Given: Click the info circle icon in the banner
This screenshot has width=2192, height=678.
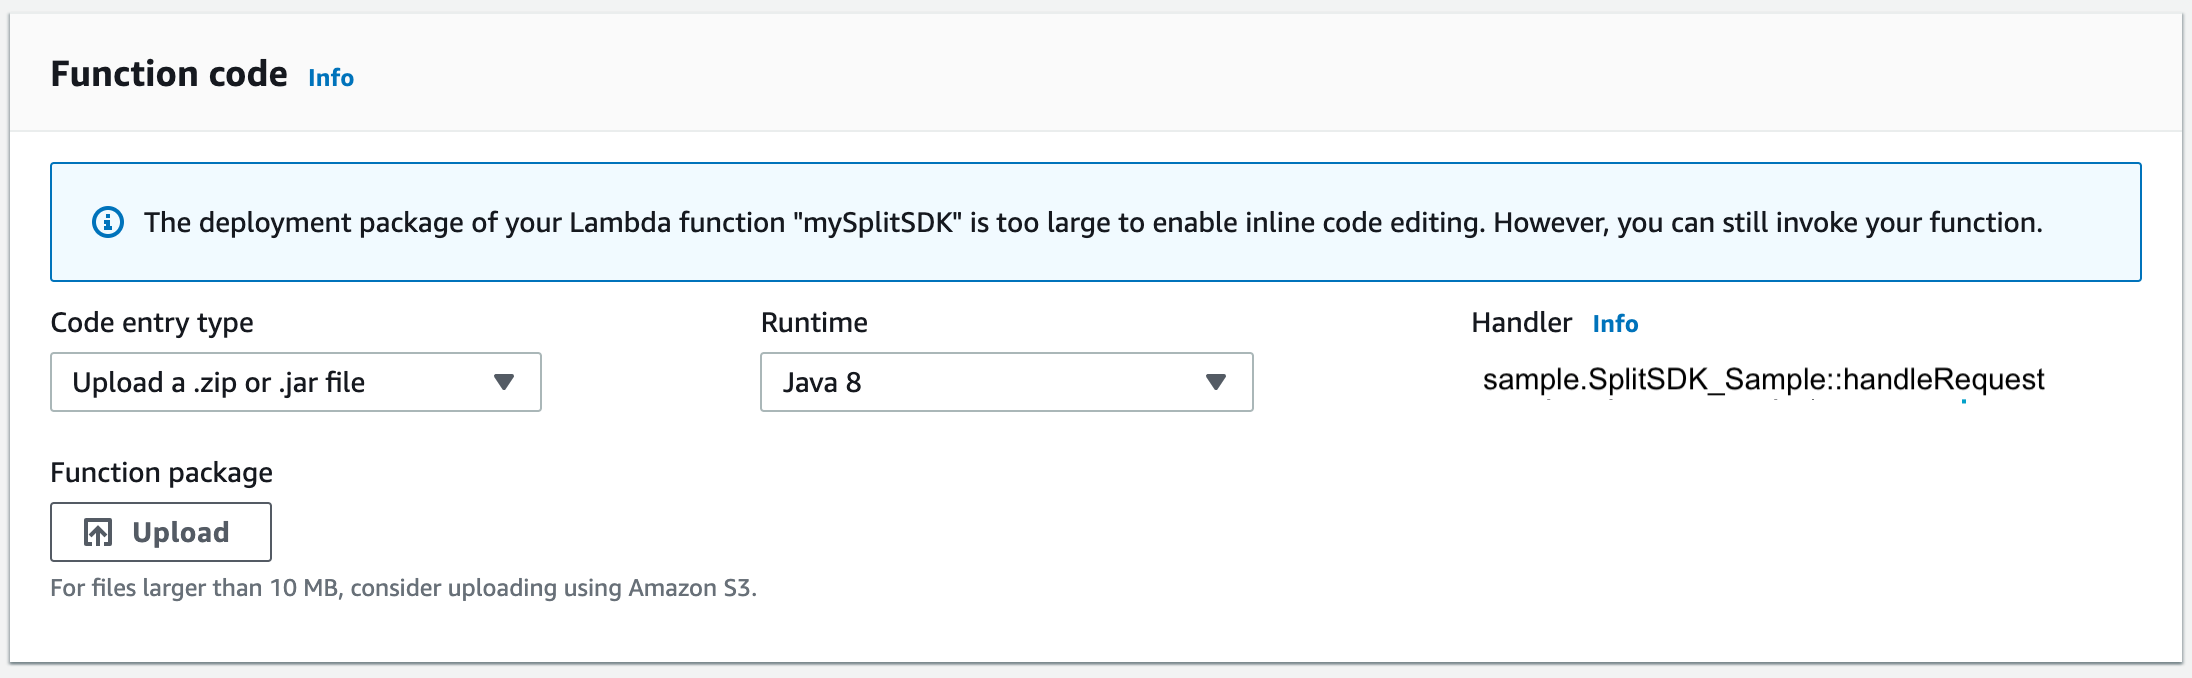Looking at the screenshot, I should (108, 222).
